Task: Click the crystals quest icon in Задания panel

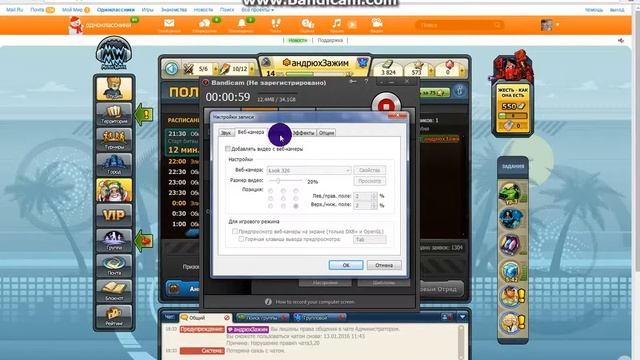Action: coord(511,244)
